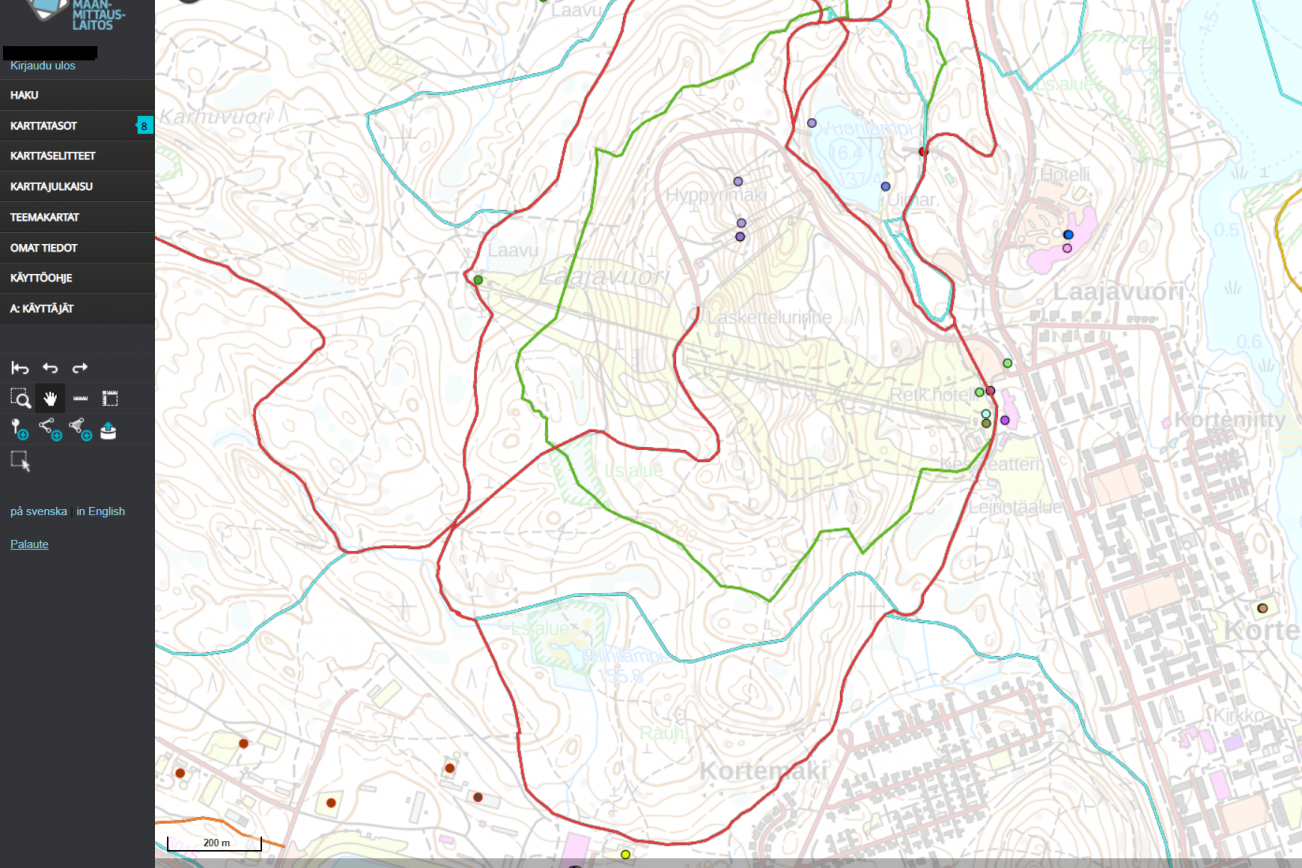The height and width of the screenshot is (868, 1302).
Task: Click the yellow marker at the map bottom
Action: [x=625, y=854]
